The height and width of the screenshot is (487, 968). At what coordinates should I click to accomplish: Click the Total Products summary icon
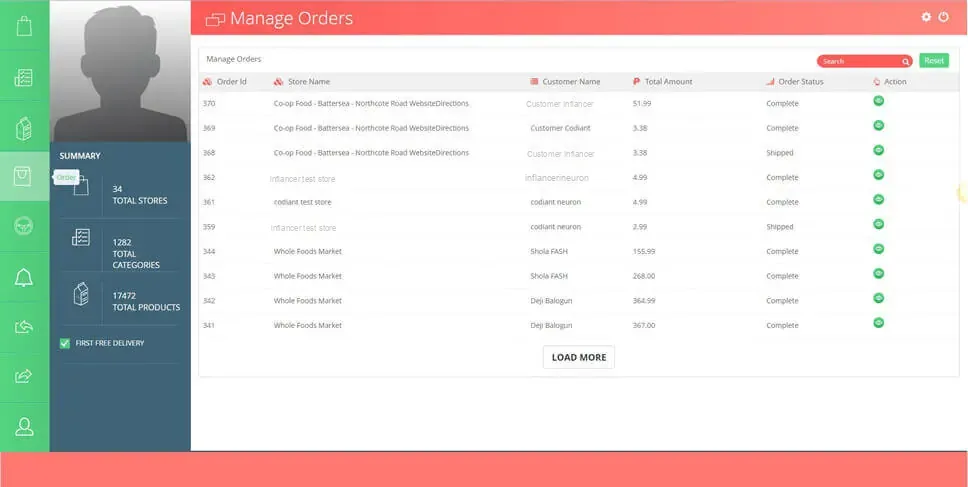81,293
